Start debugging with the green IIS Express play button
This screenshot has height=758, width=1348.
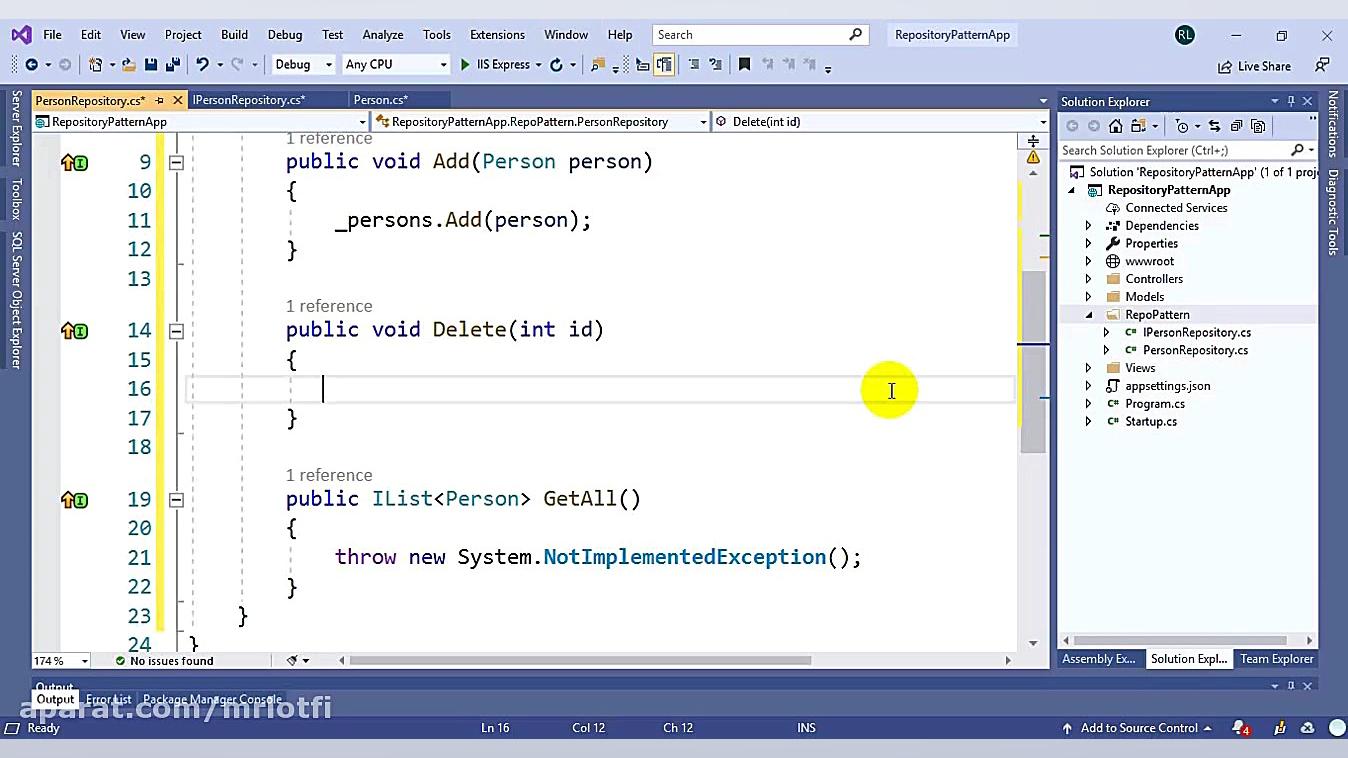coord(465,65)
